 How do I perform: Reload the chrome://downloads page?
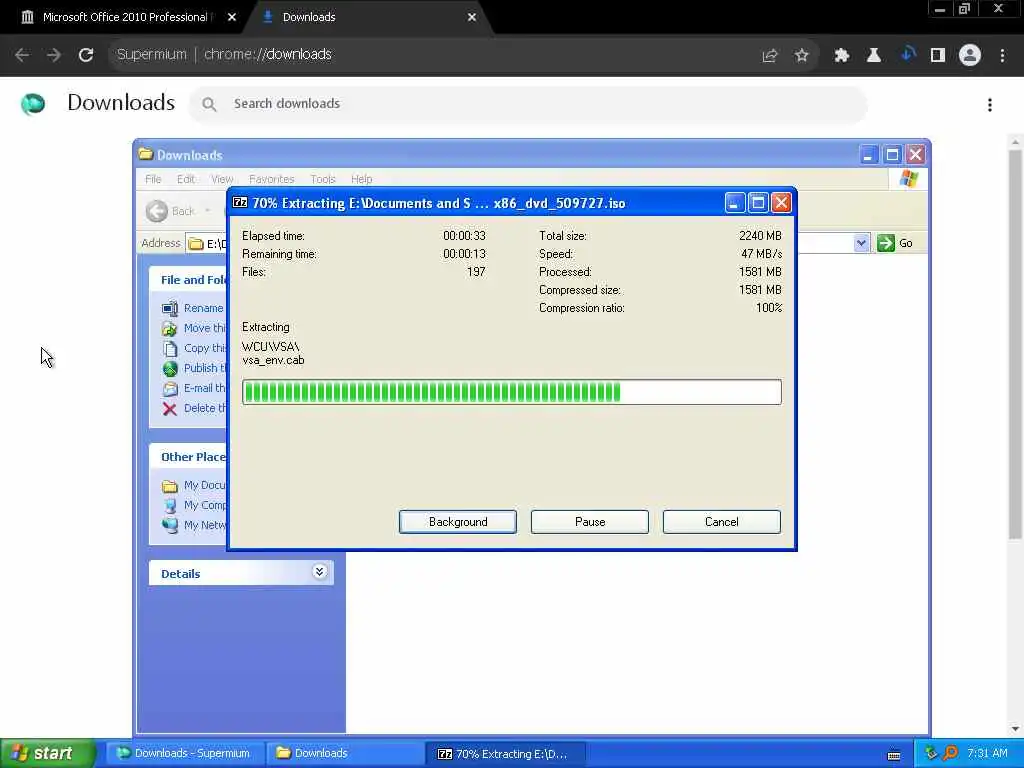[x=86, y=55]
